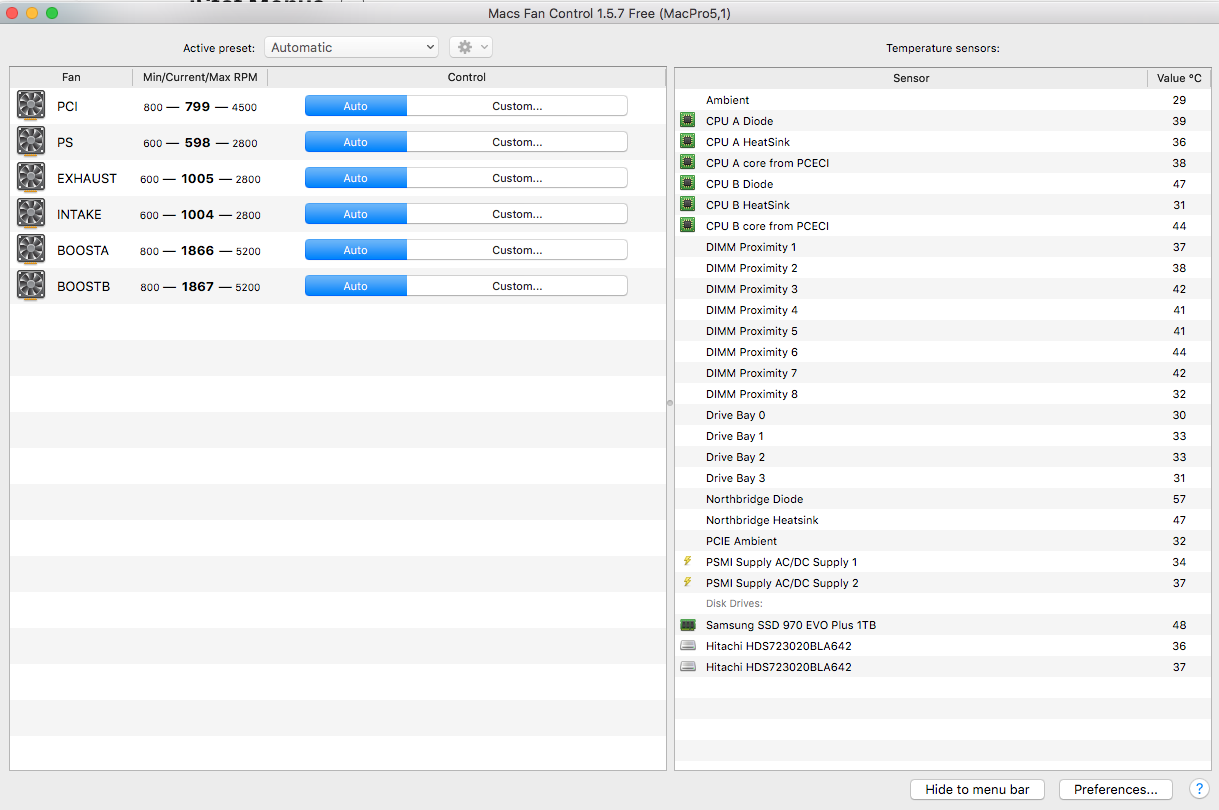Set PS fan to Auto
The width and height of the screenshot is (1219, 810).
coord(356,142)
